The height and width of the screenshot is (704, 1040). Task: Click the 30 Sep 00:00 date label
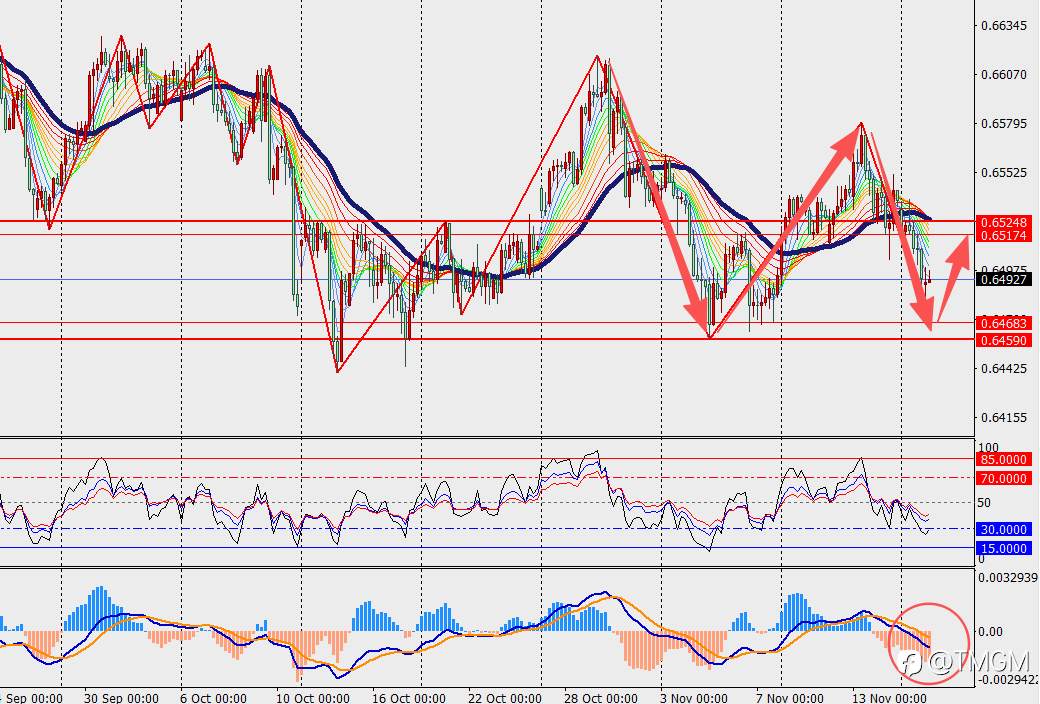121,698
